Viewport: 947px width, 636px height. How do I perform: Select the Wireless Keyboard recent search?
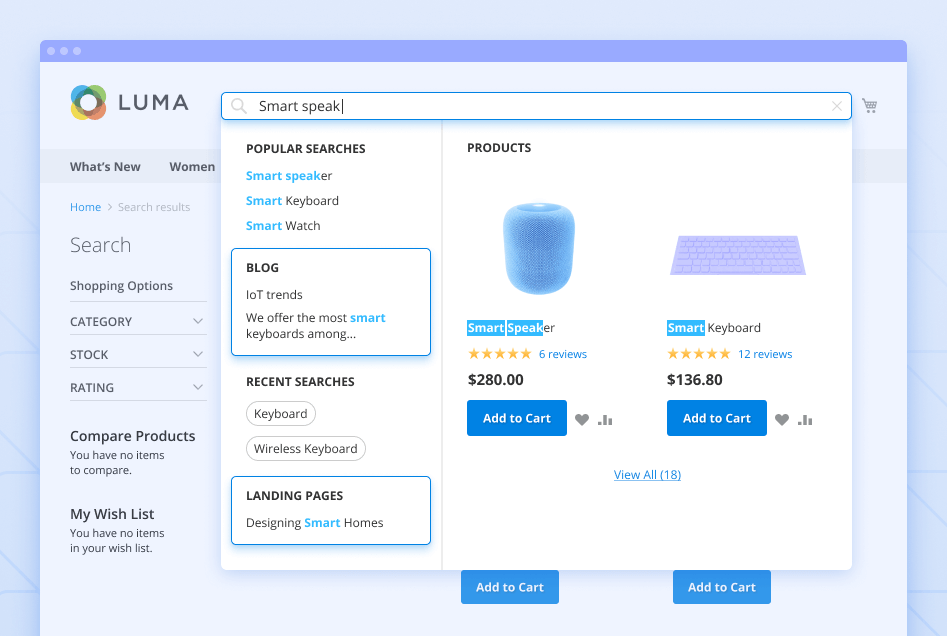coord(306,449)
